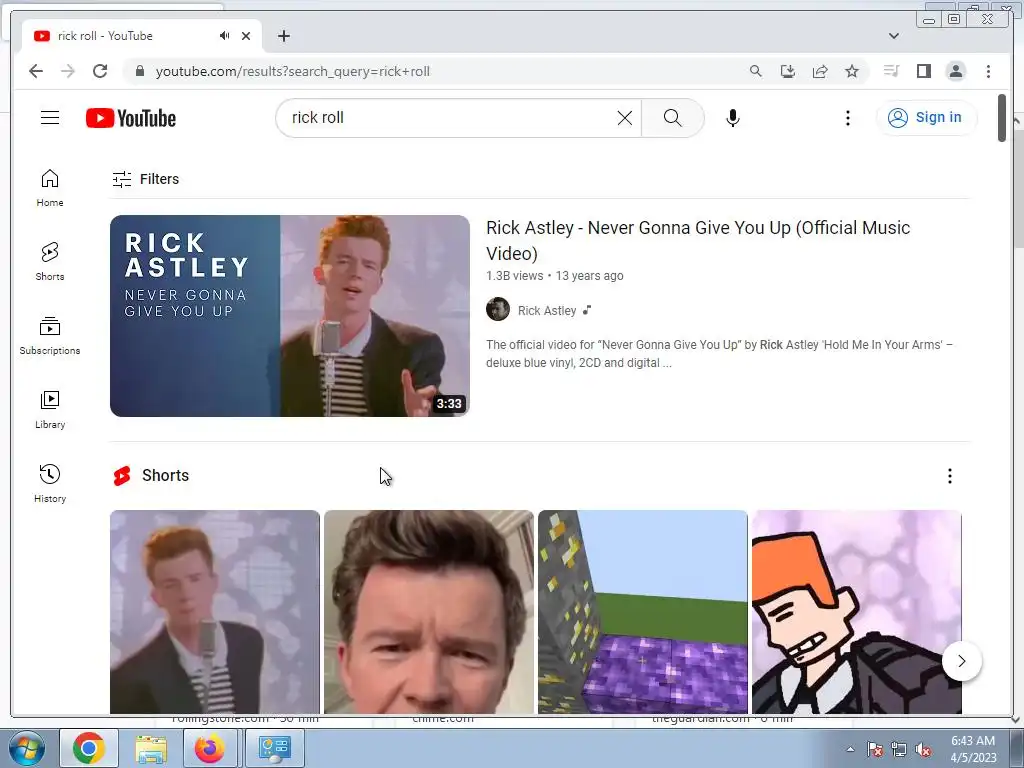
Task: Click Chrome in the taskbar
Action: 89,748
